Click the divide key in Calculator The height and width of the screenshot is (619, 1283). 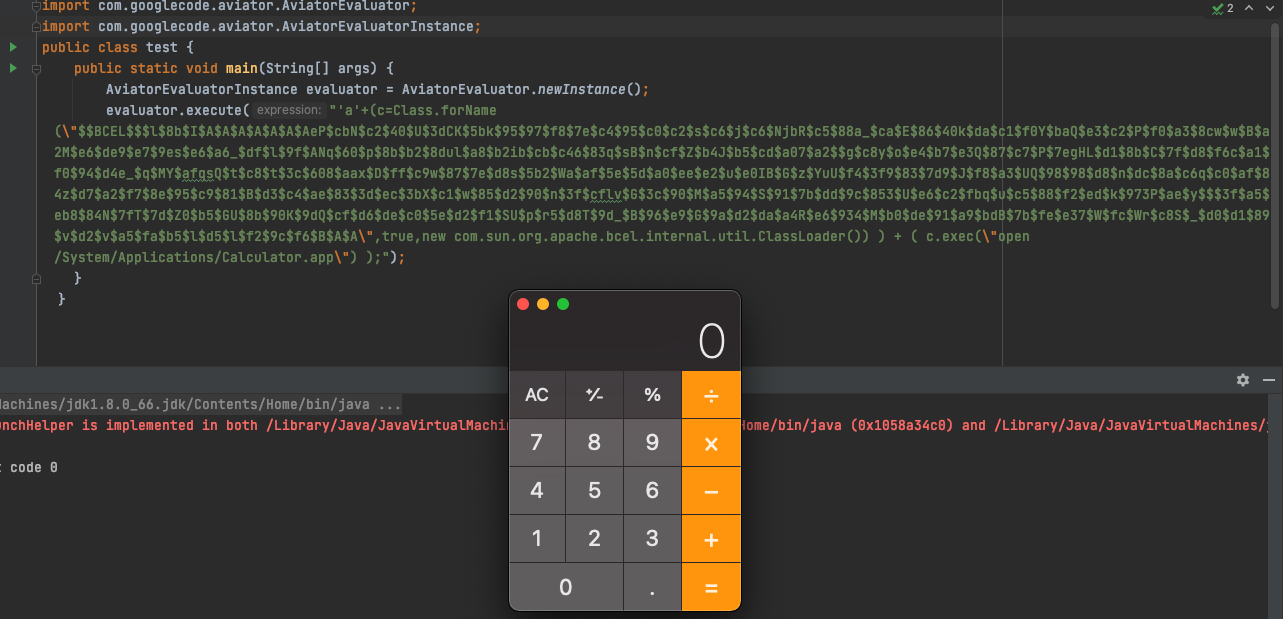click(x=711, y=395)
